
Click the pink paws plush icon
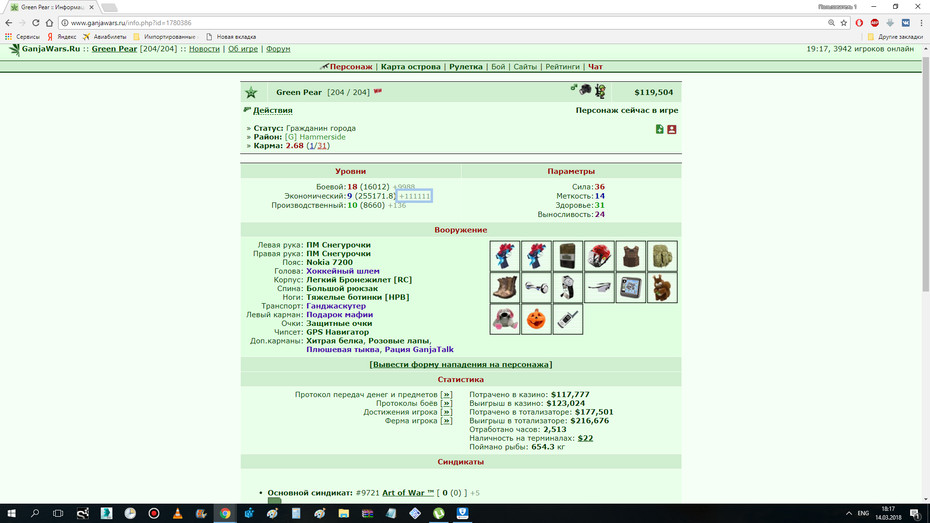505,319
